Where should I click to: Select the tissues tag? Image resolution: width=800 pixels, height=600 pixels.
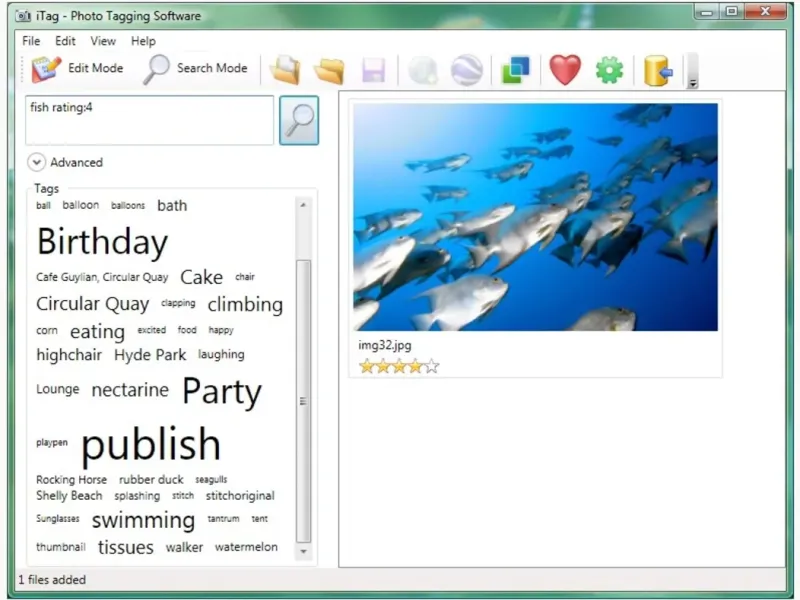click(126, 547)
